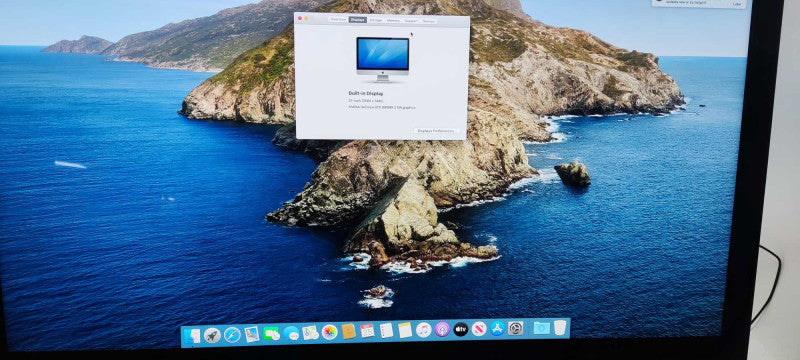Close the About This Mac window

pos(300,18)
